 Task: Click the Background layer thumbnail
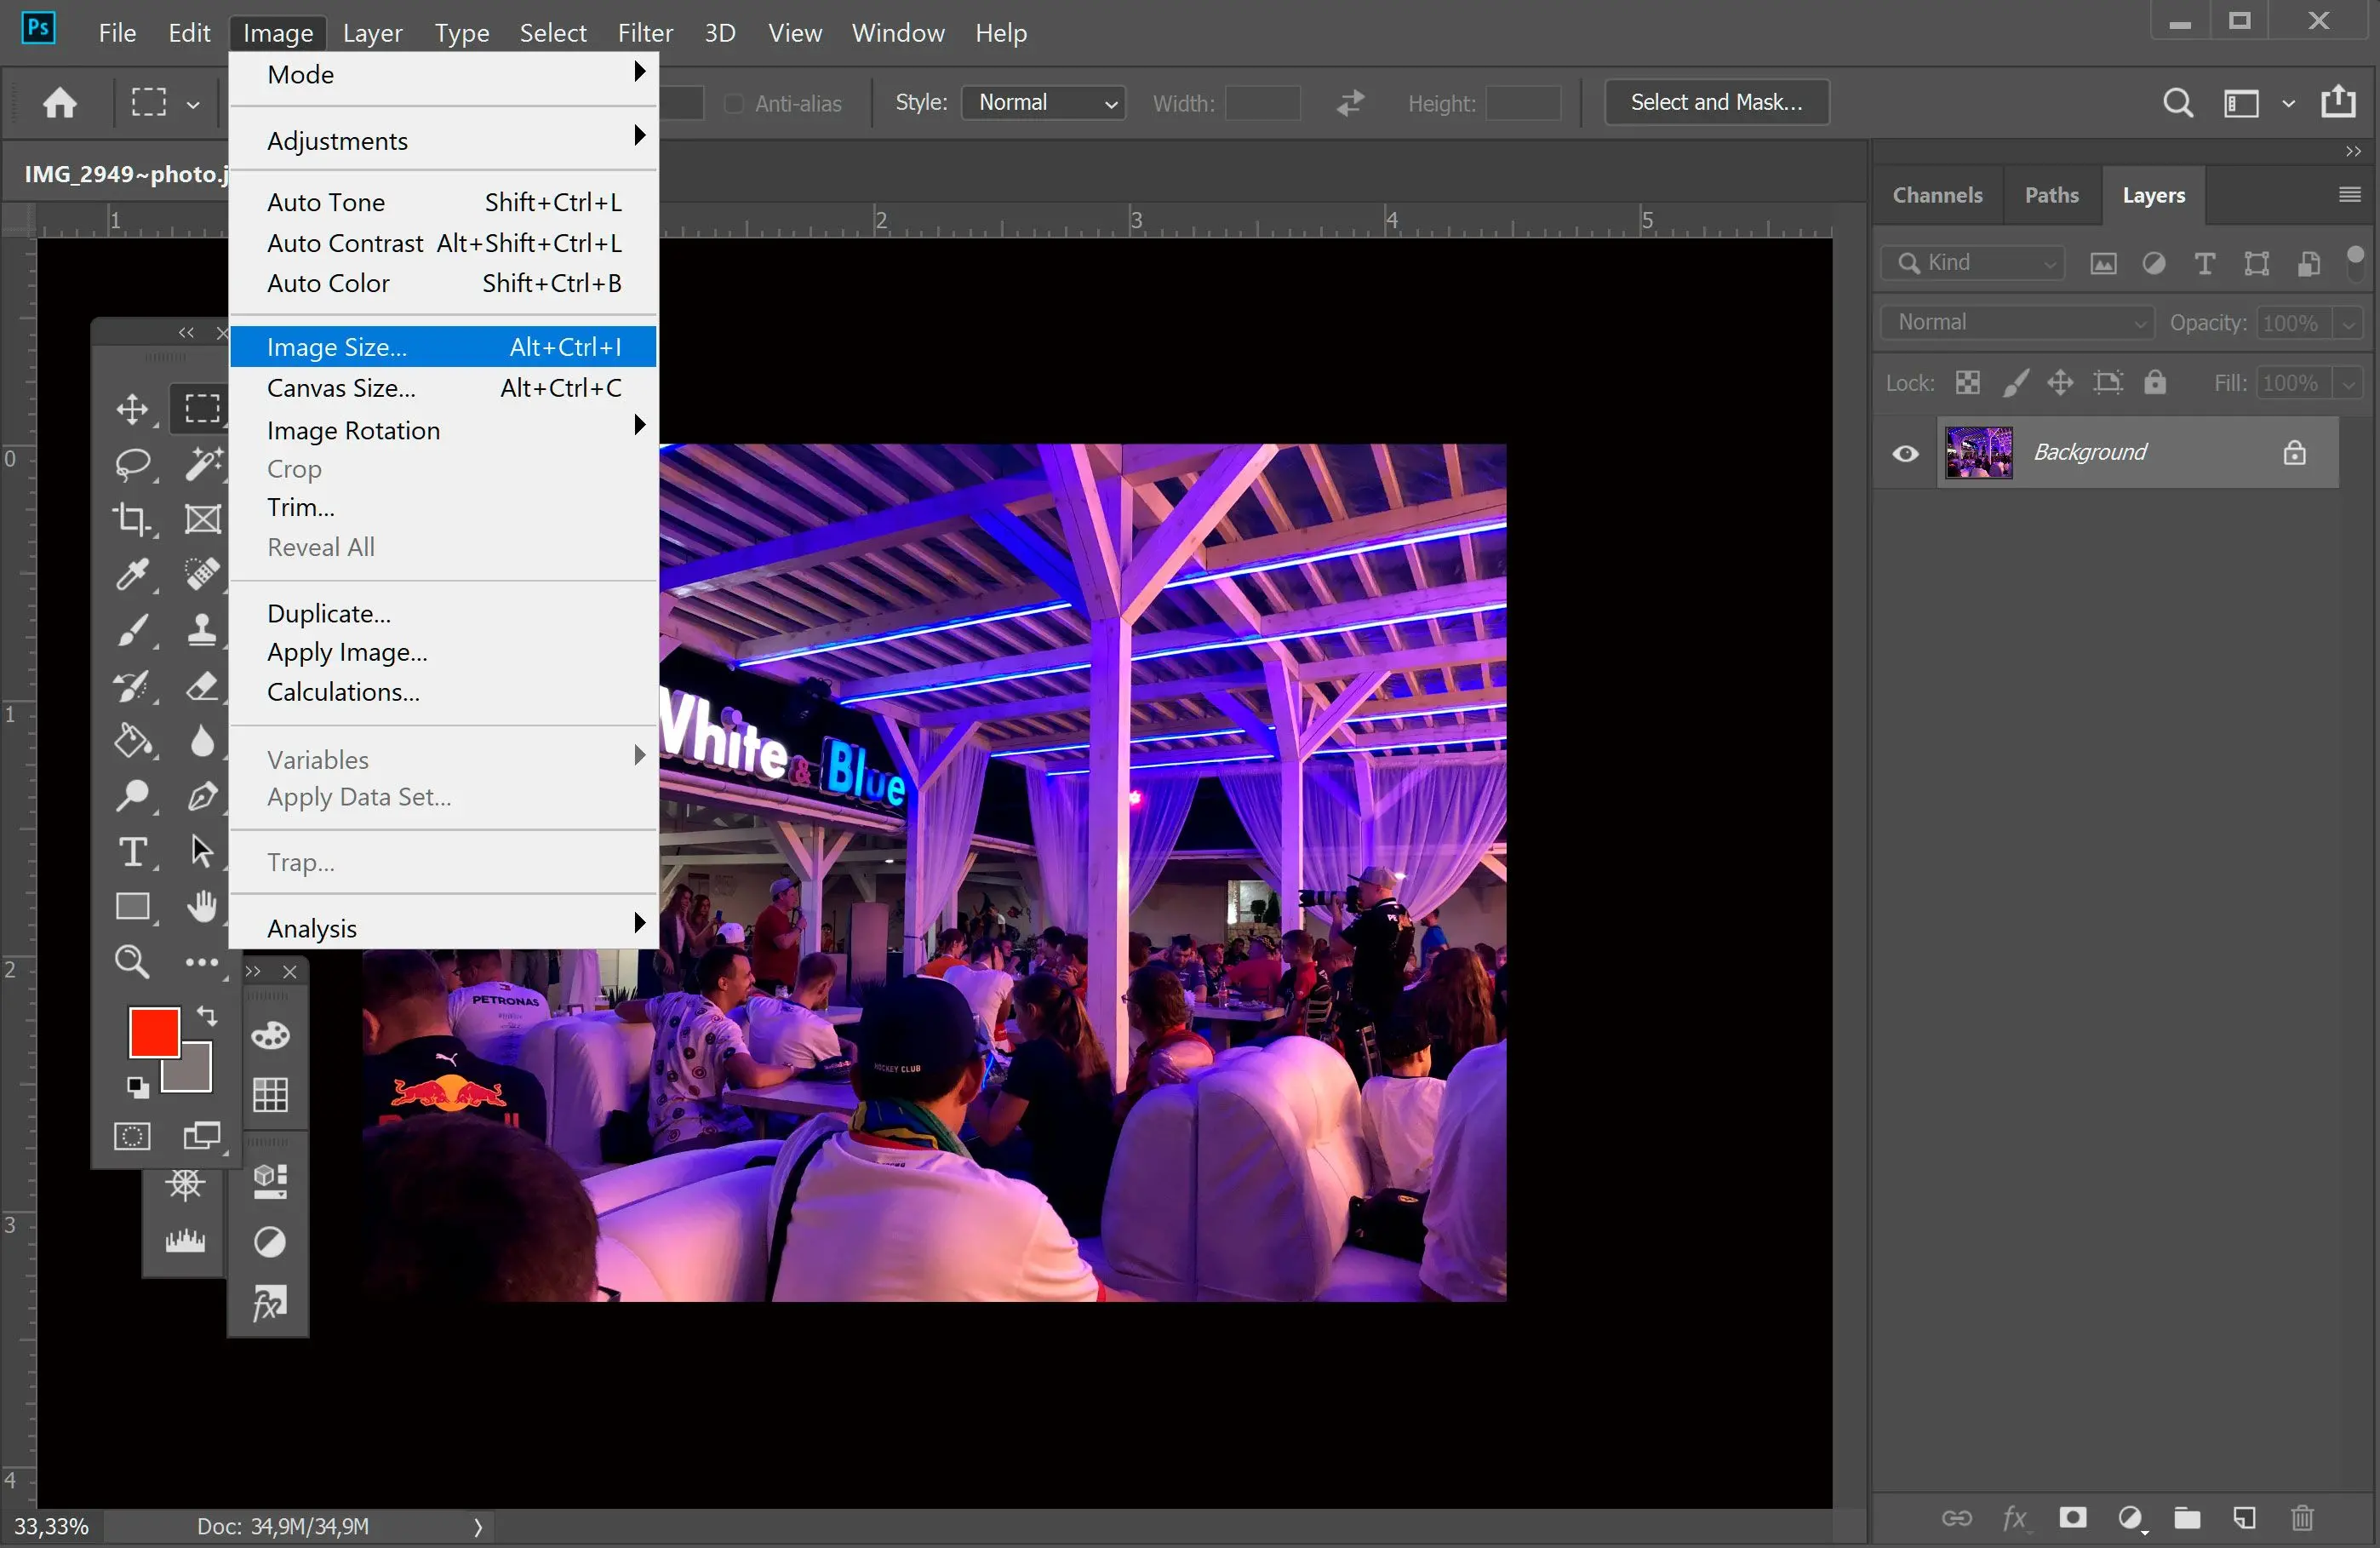(1977, 451)
